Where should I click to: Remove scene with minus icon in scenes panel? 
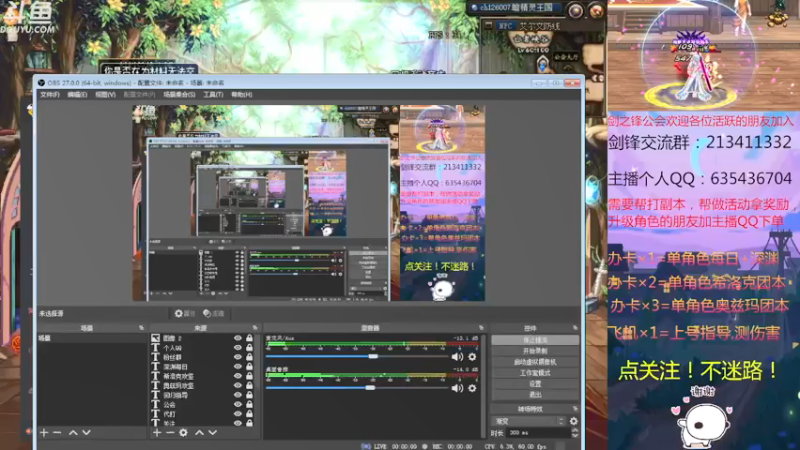(57, 433)
